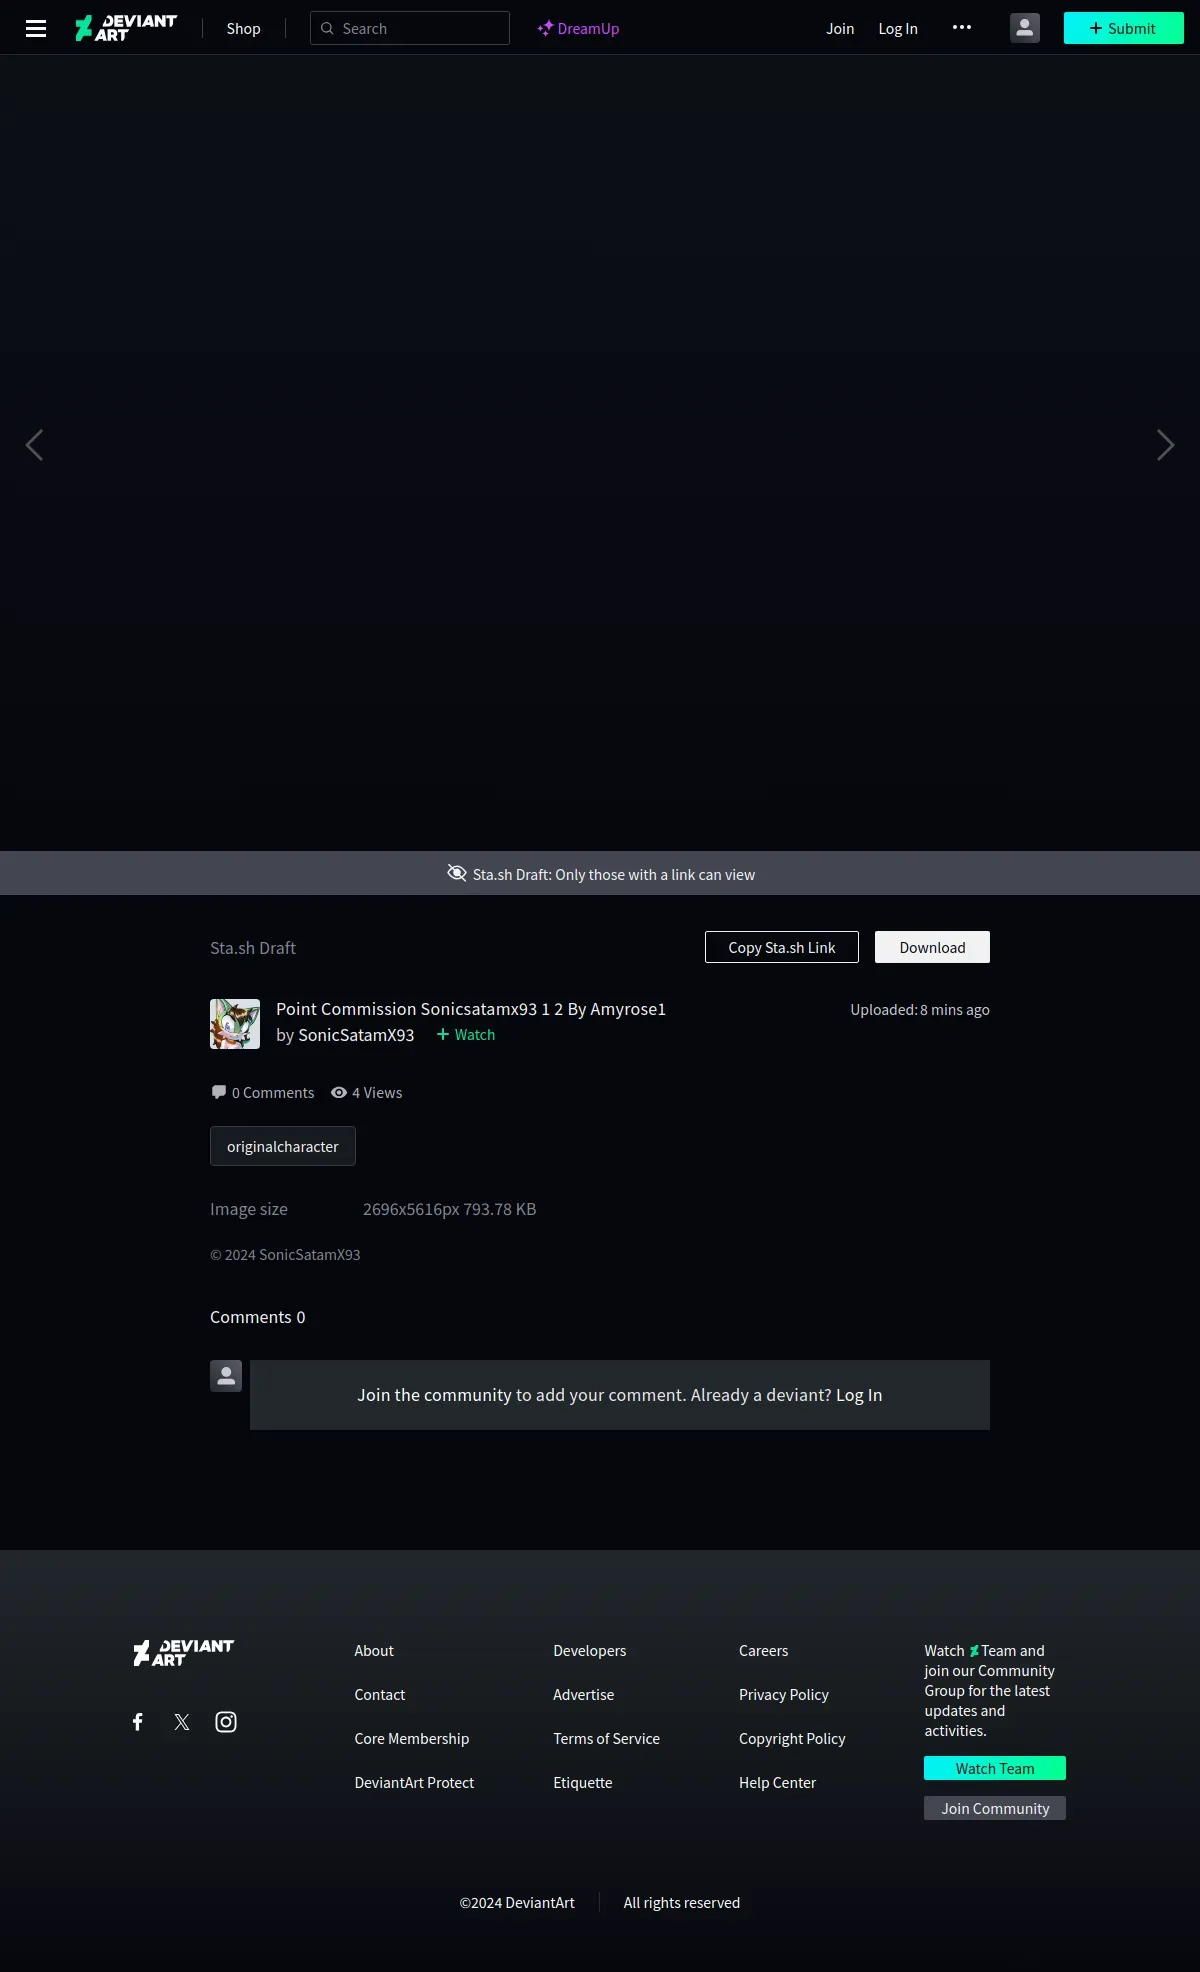
Task: Open Core Membership footer link
Action: pos(412,1739)
